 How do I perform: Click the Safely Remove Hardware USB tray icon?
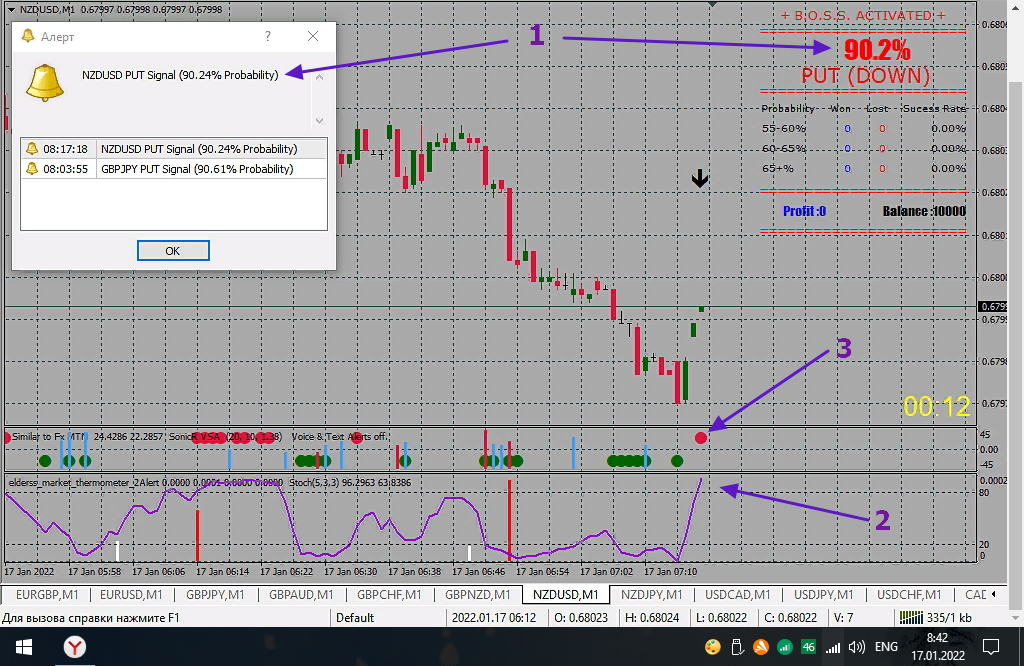tap(737, 647)
